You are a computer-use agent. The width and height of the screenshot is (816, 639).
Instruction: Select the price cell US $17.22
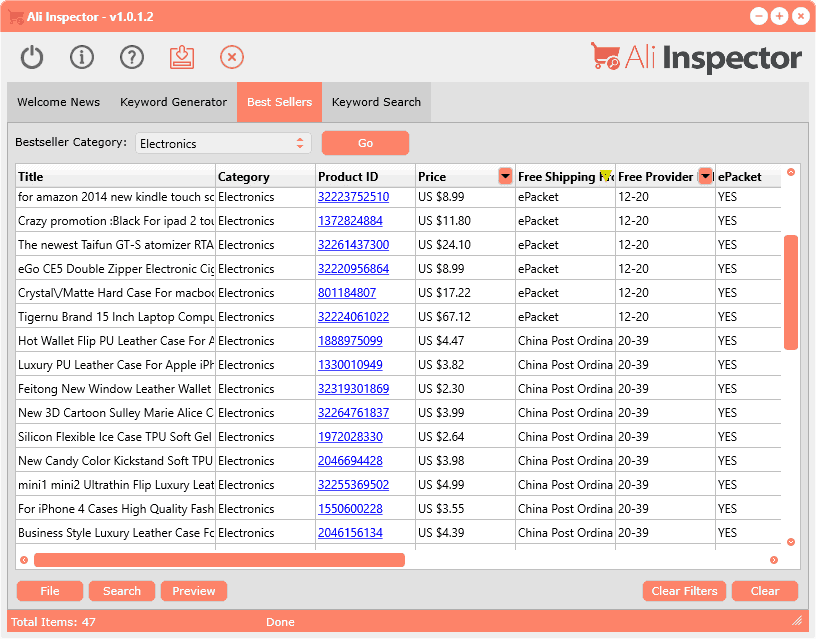click(x=465, y=292)
